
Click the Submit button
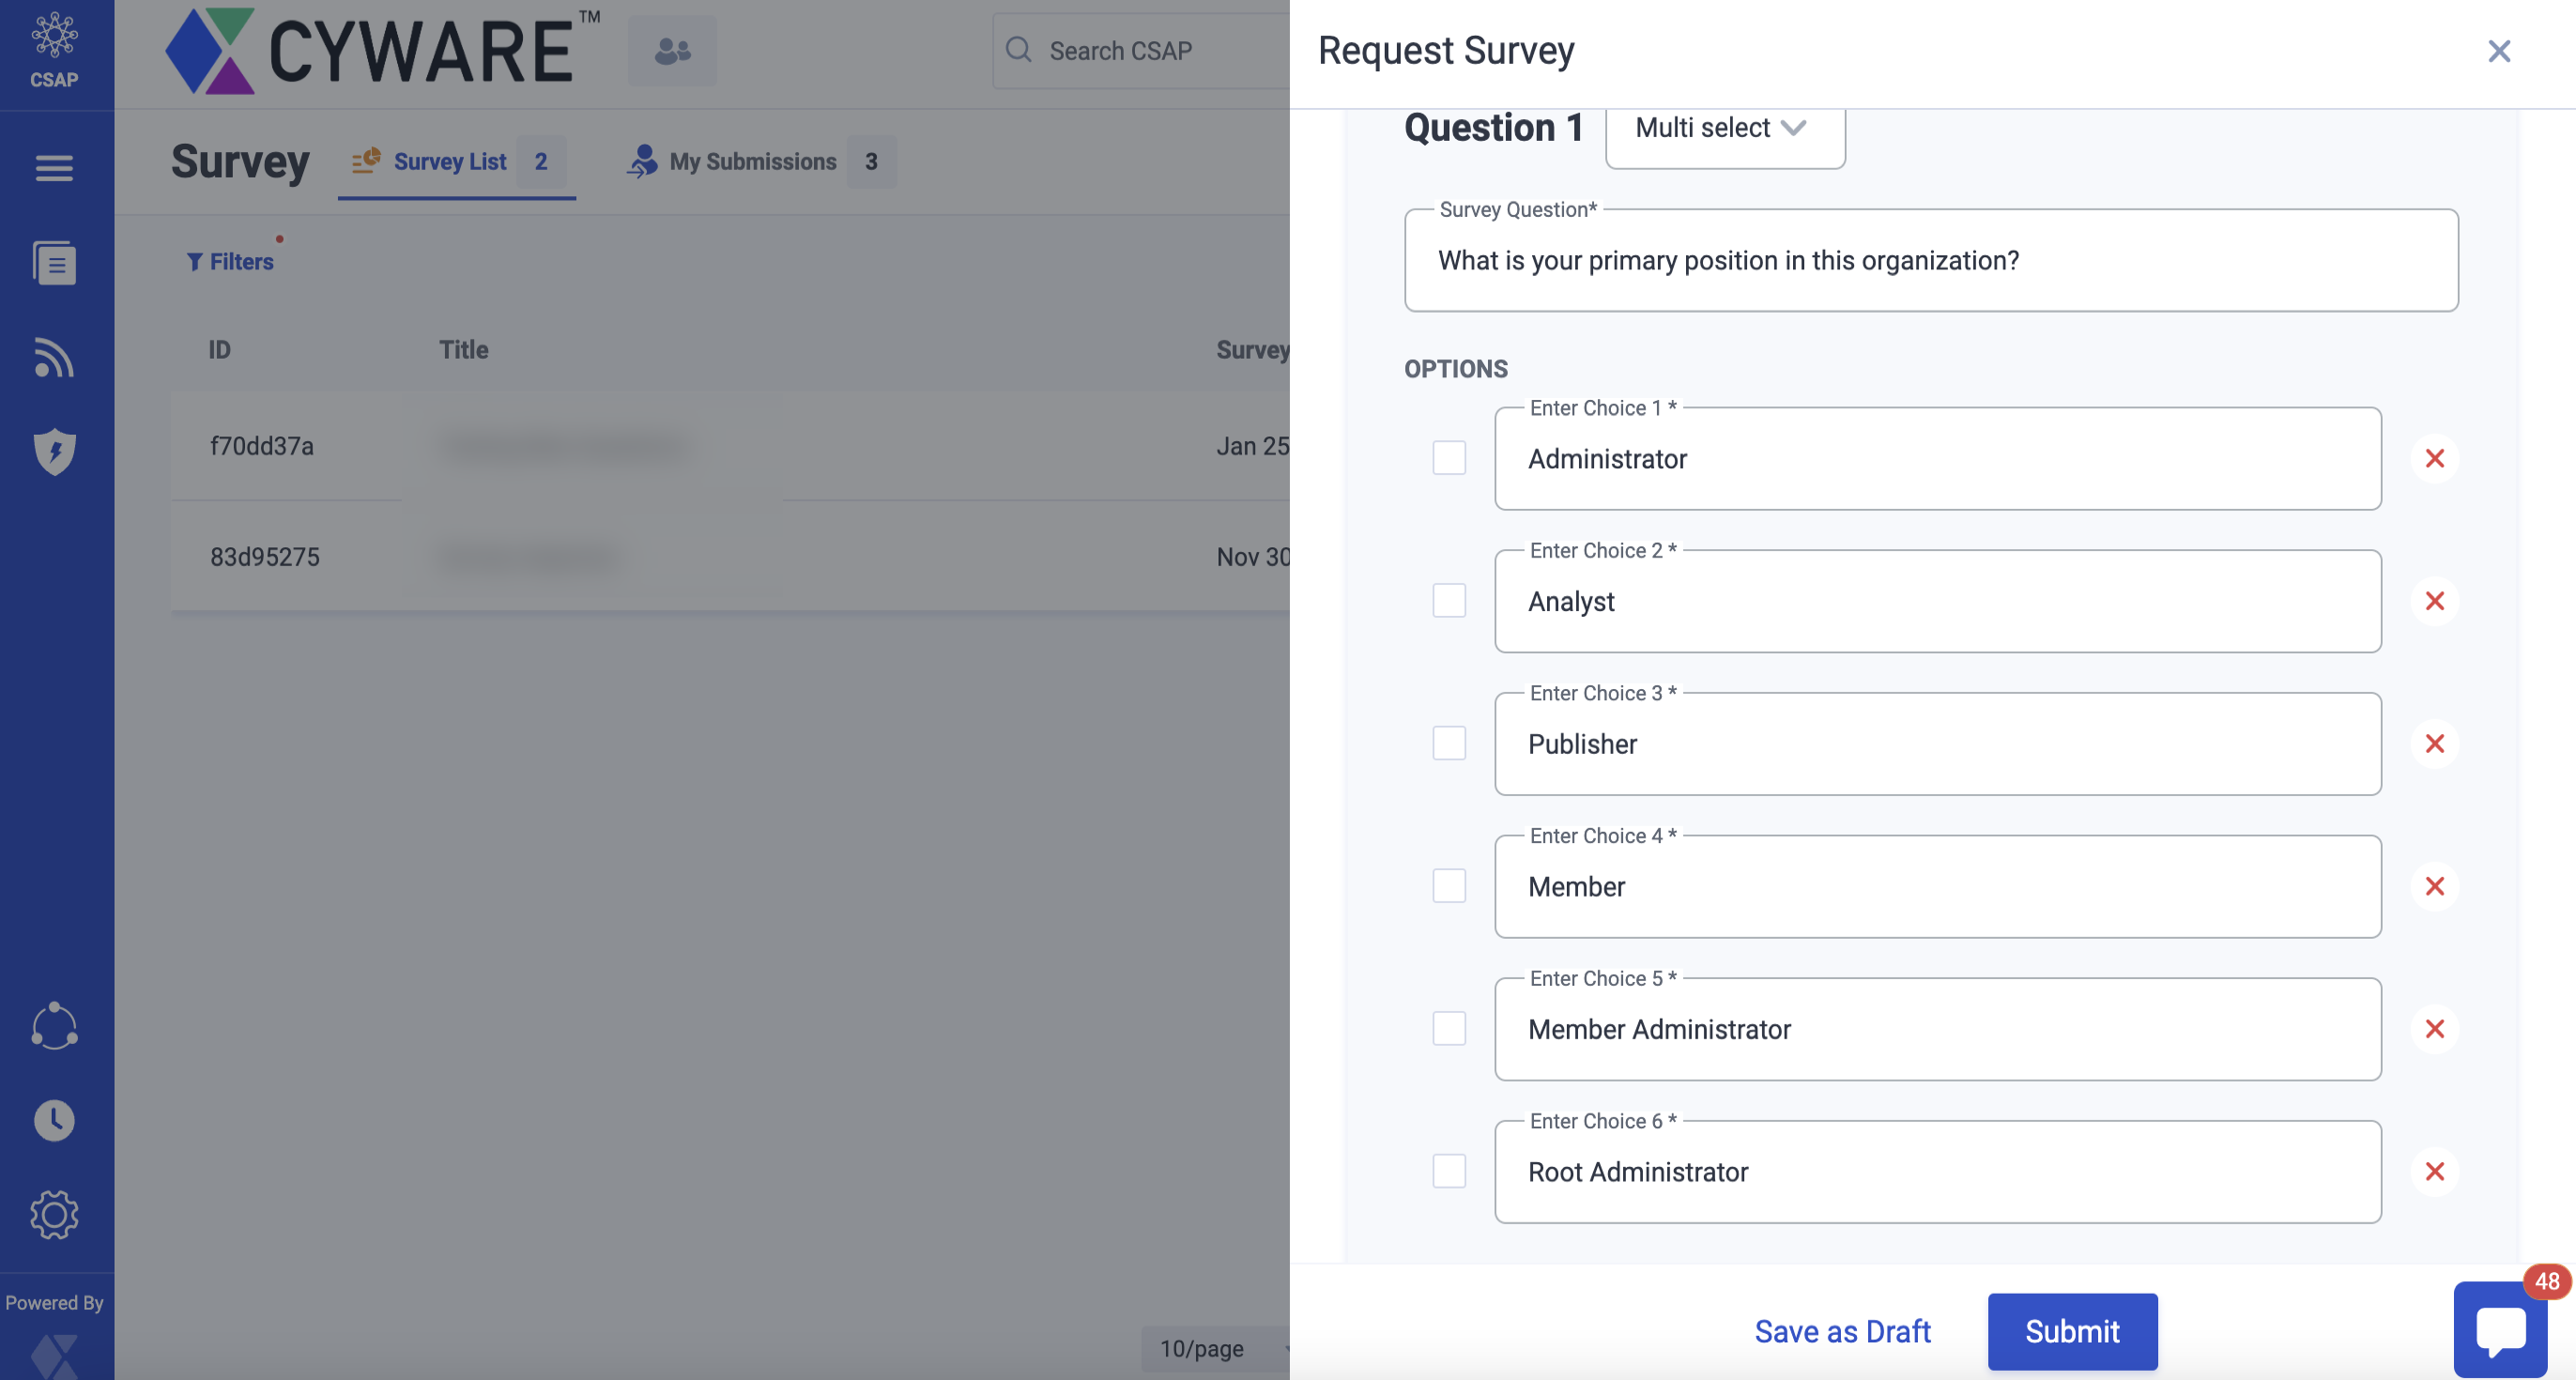click(x=2071, y=1331)
